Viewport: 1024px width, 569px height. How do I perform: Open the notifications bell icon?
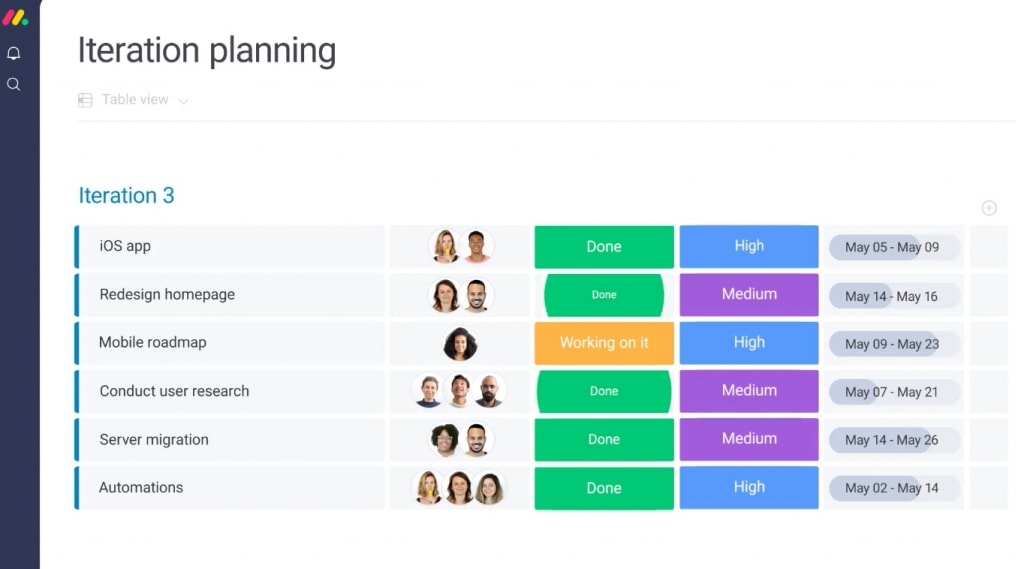click(14, 53)
